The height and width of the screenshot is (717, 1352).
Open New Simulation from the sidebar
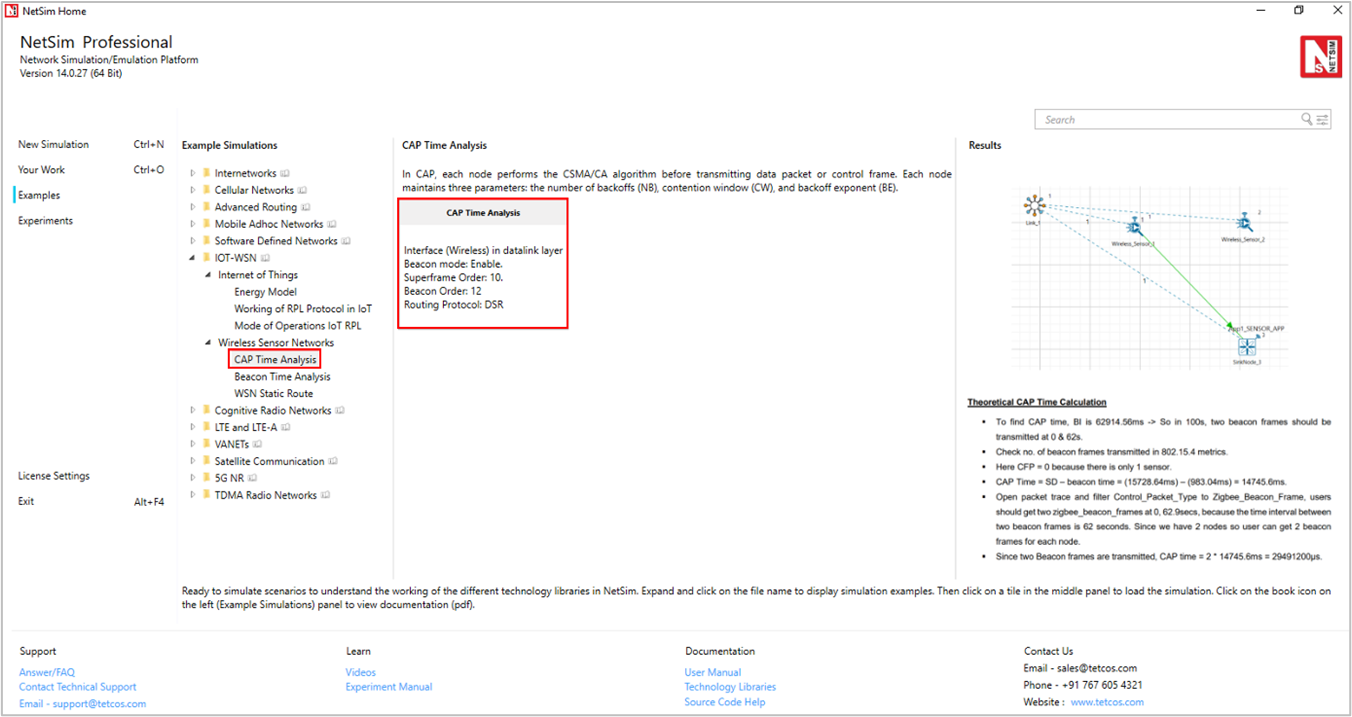click(53, 145)
